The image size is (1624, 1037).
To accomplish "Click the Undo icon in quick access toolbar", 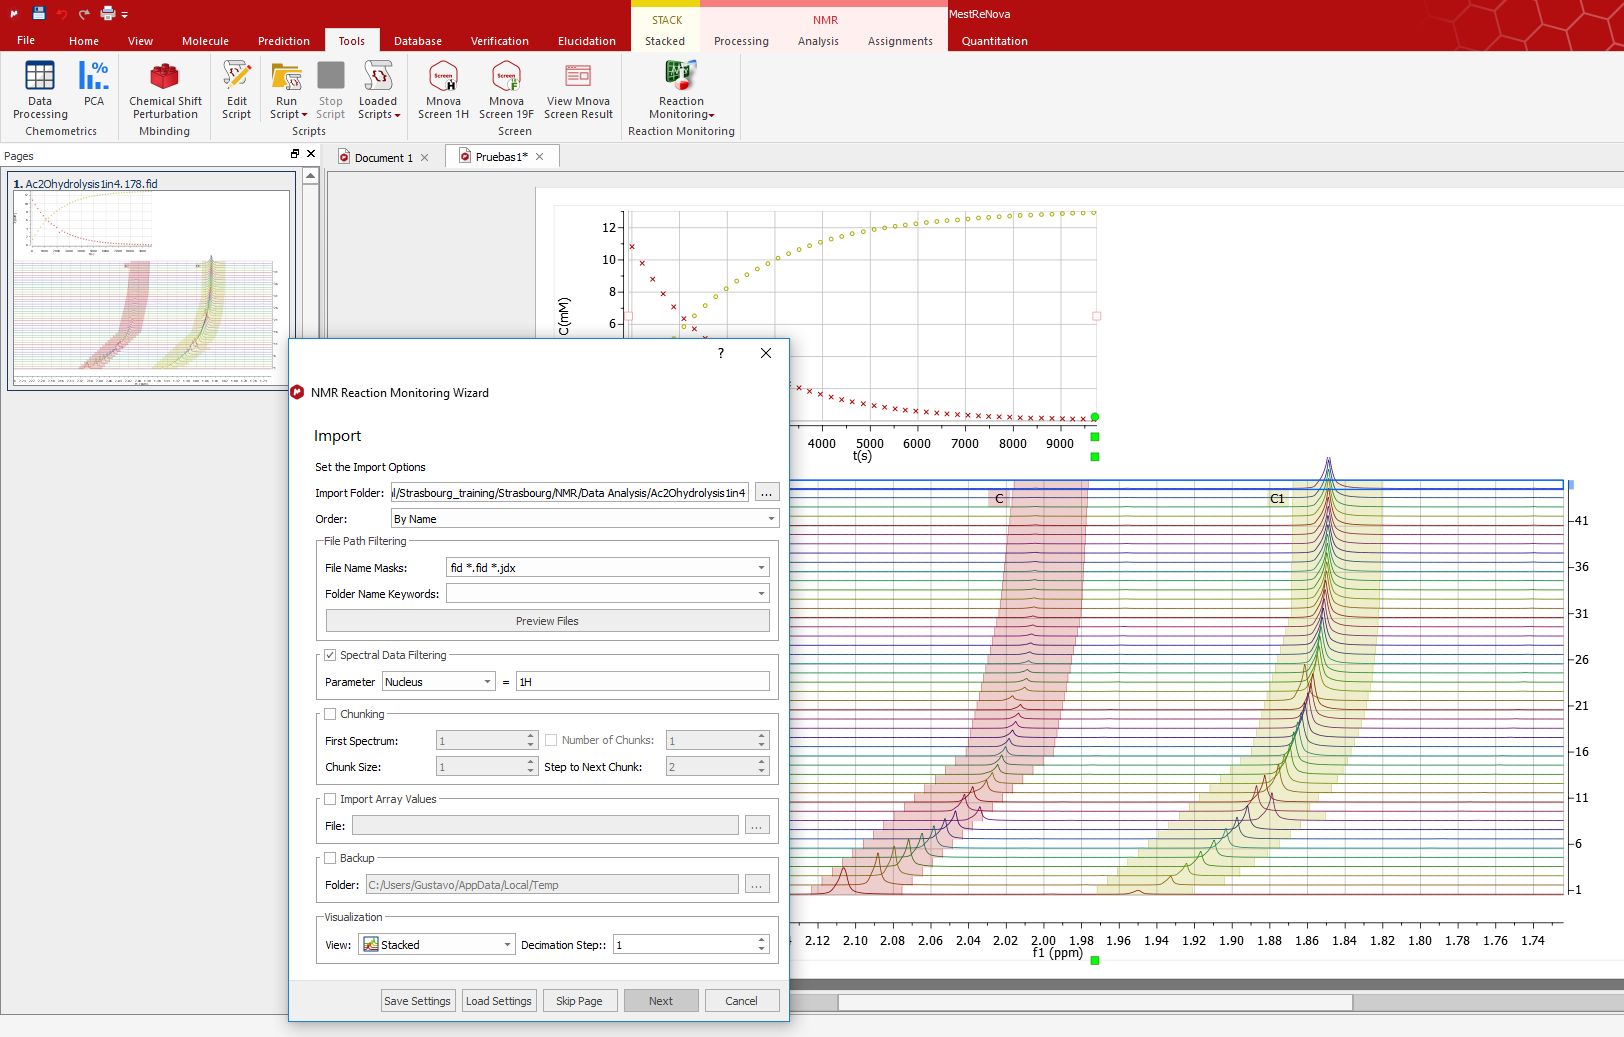I will coord(62,14).
